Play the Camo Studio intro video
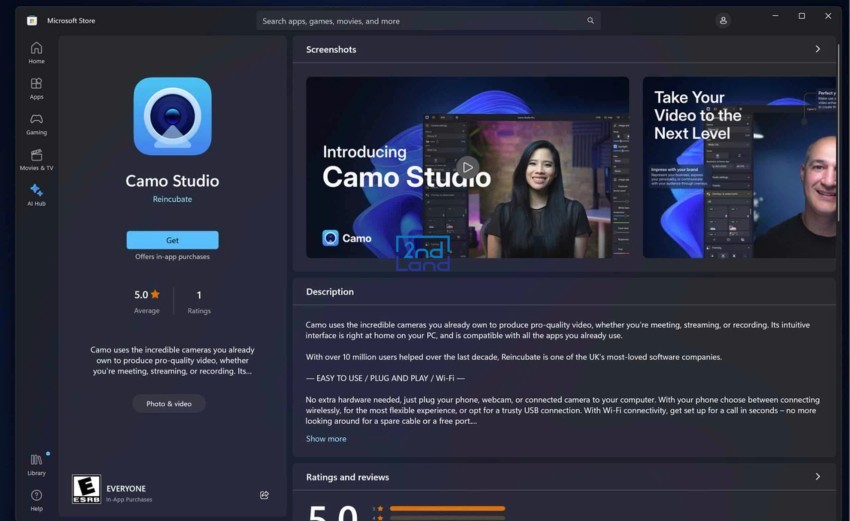The image size is (850, 521). 467,167
